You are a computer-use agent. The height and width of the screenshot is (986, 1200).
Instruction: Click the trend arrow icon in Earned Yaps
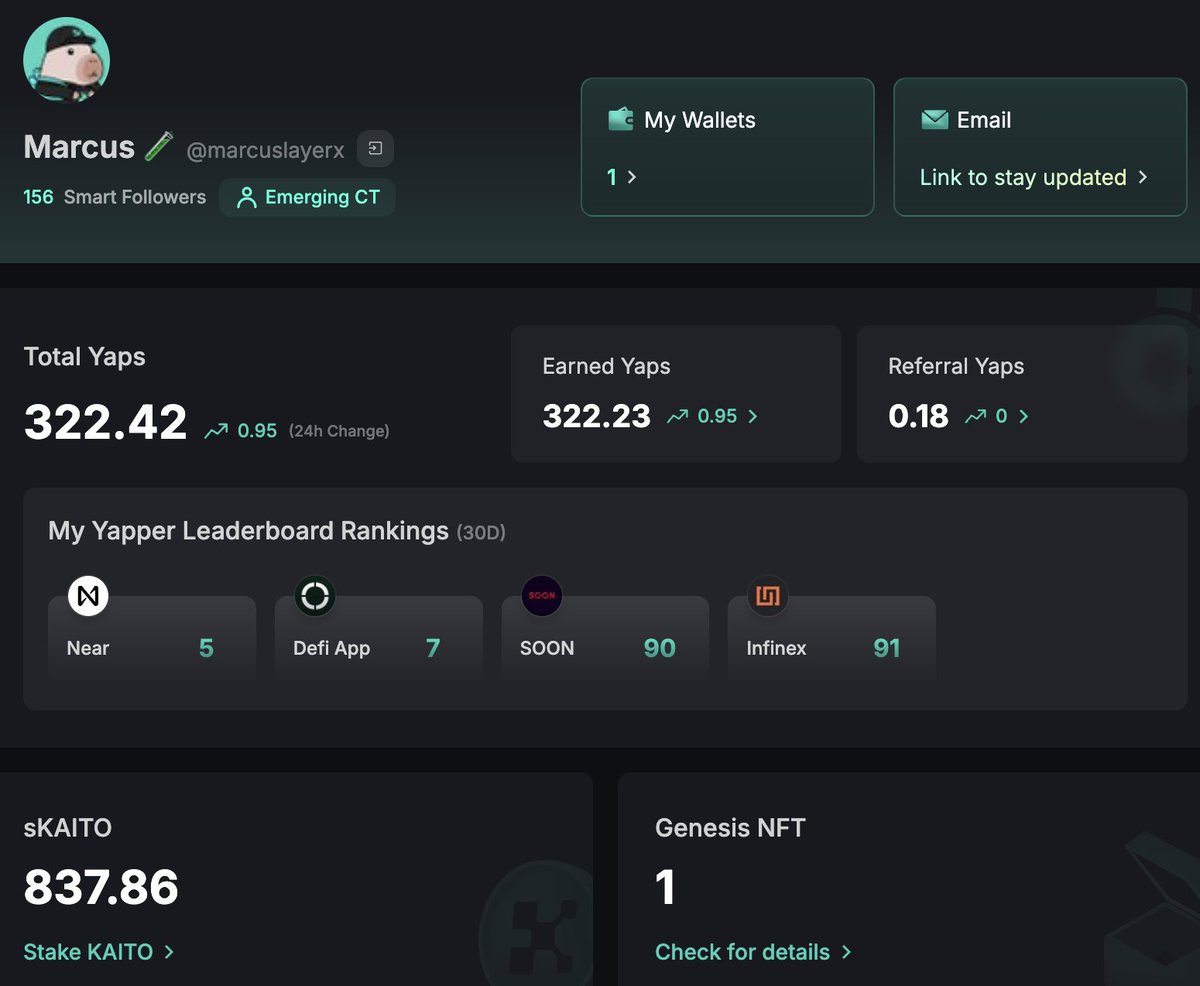(x=678, y=416)
